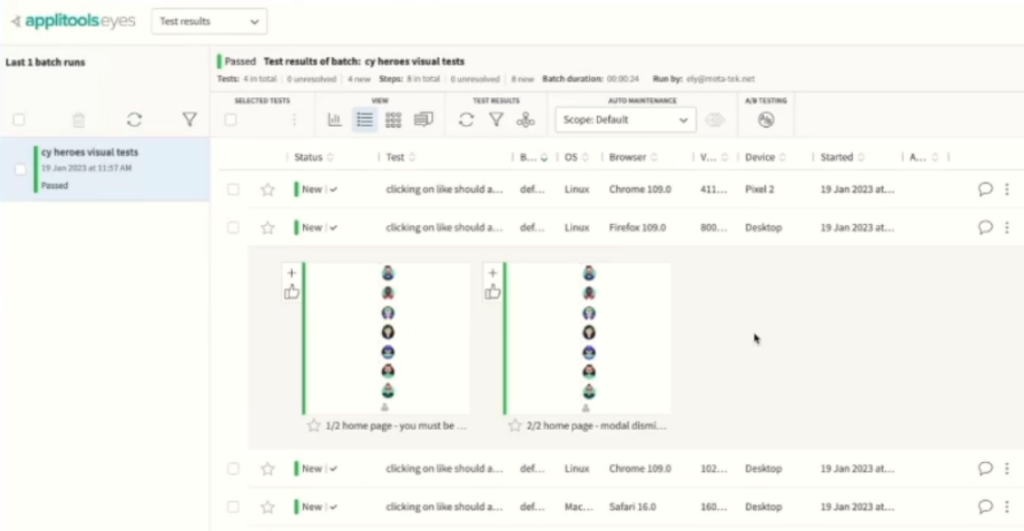Screen dimensions: 1024x531
Task: Toggle the Selected Tests select-all checkbox
Action: [231, 120]
